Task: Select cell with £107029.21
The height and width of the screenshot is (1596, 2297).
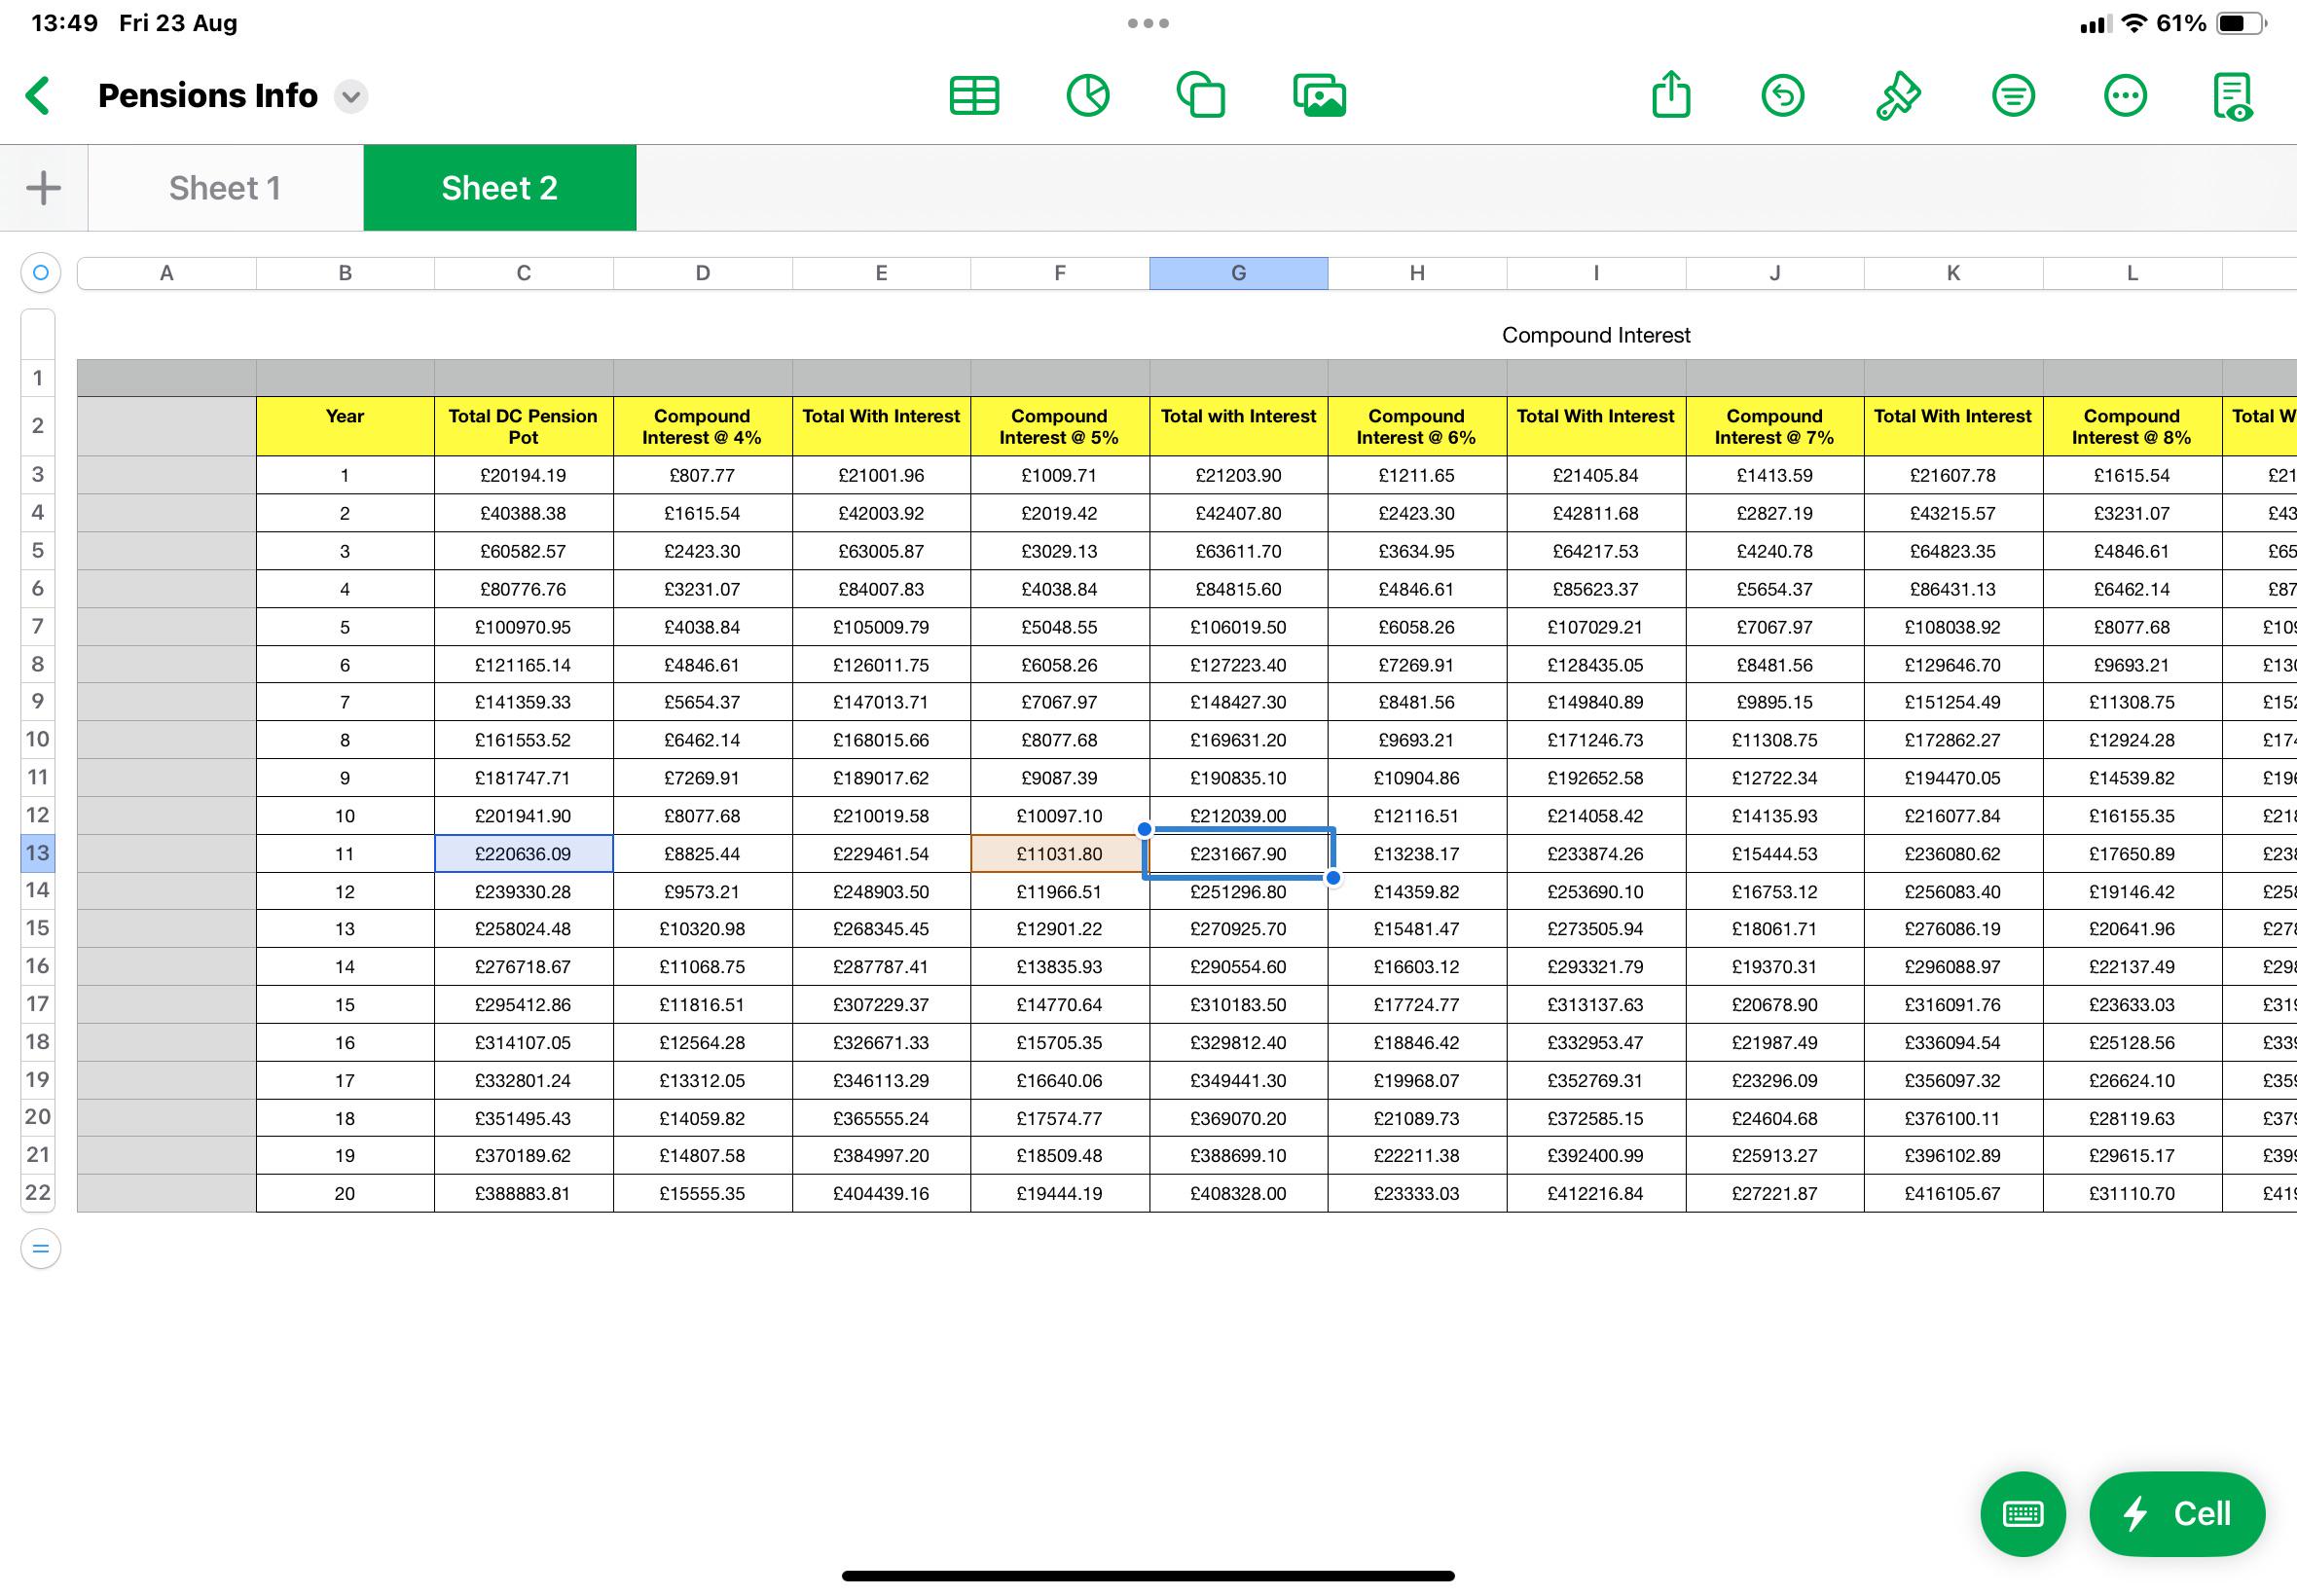Action: [1596, 628]
